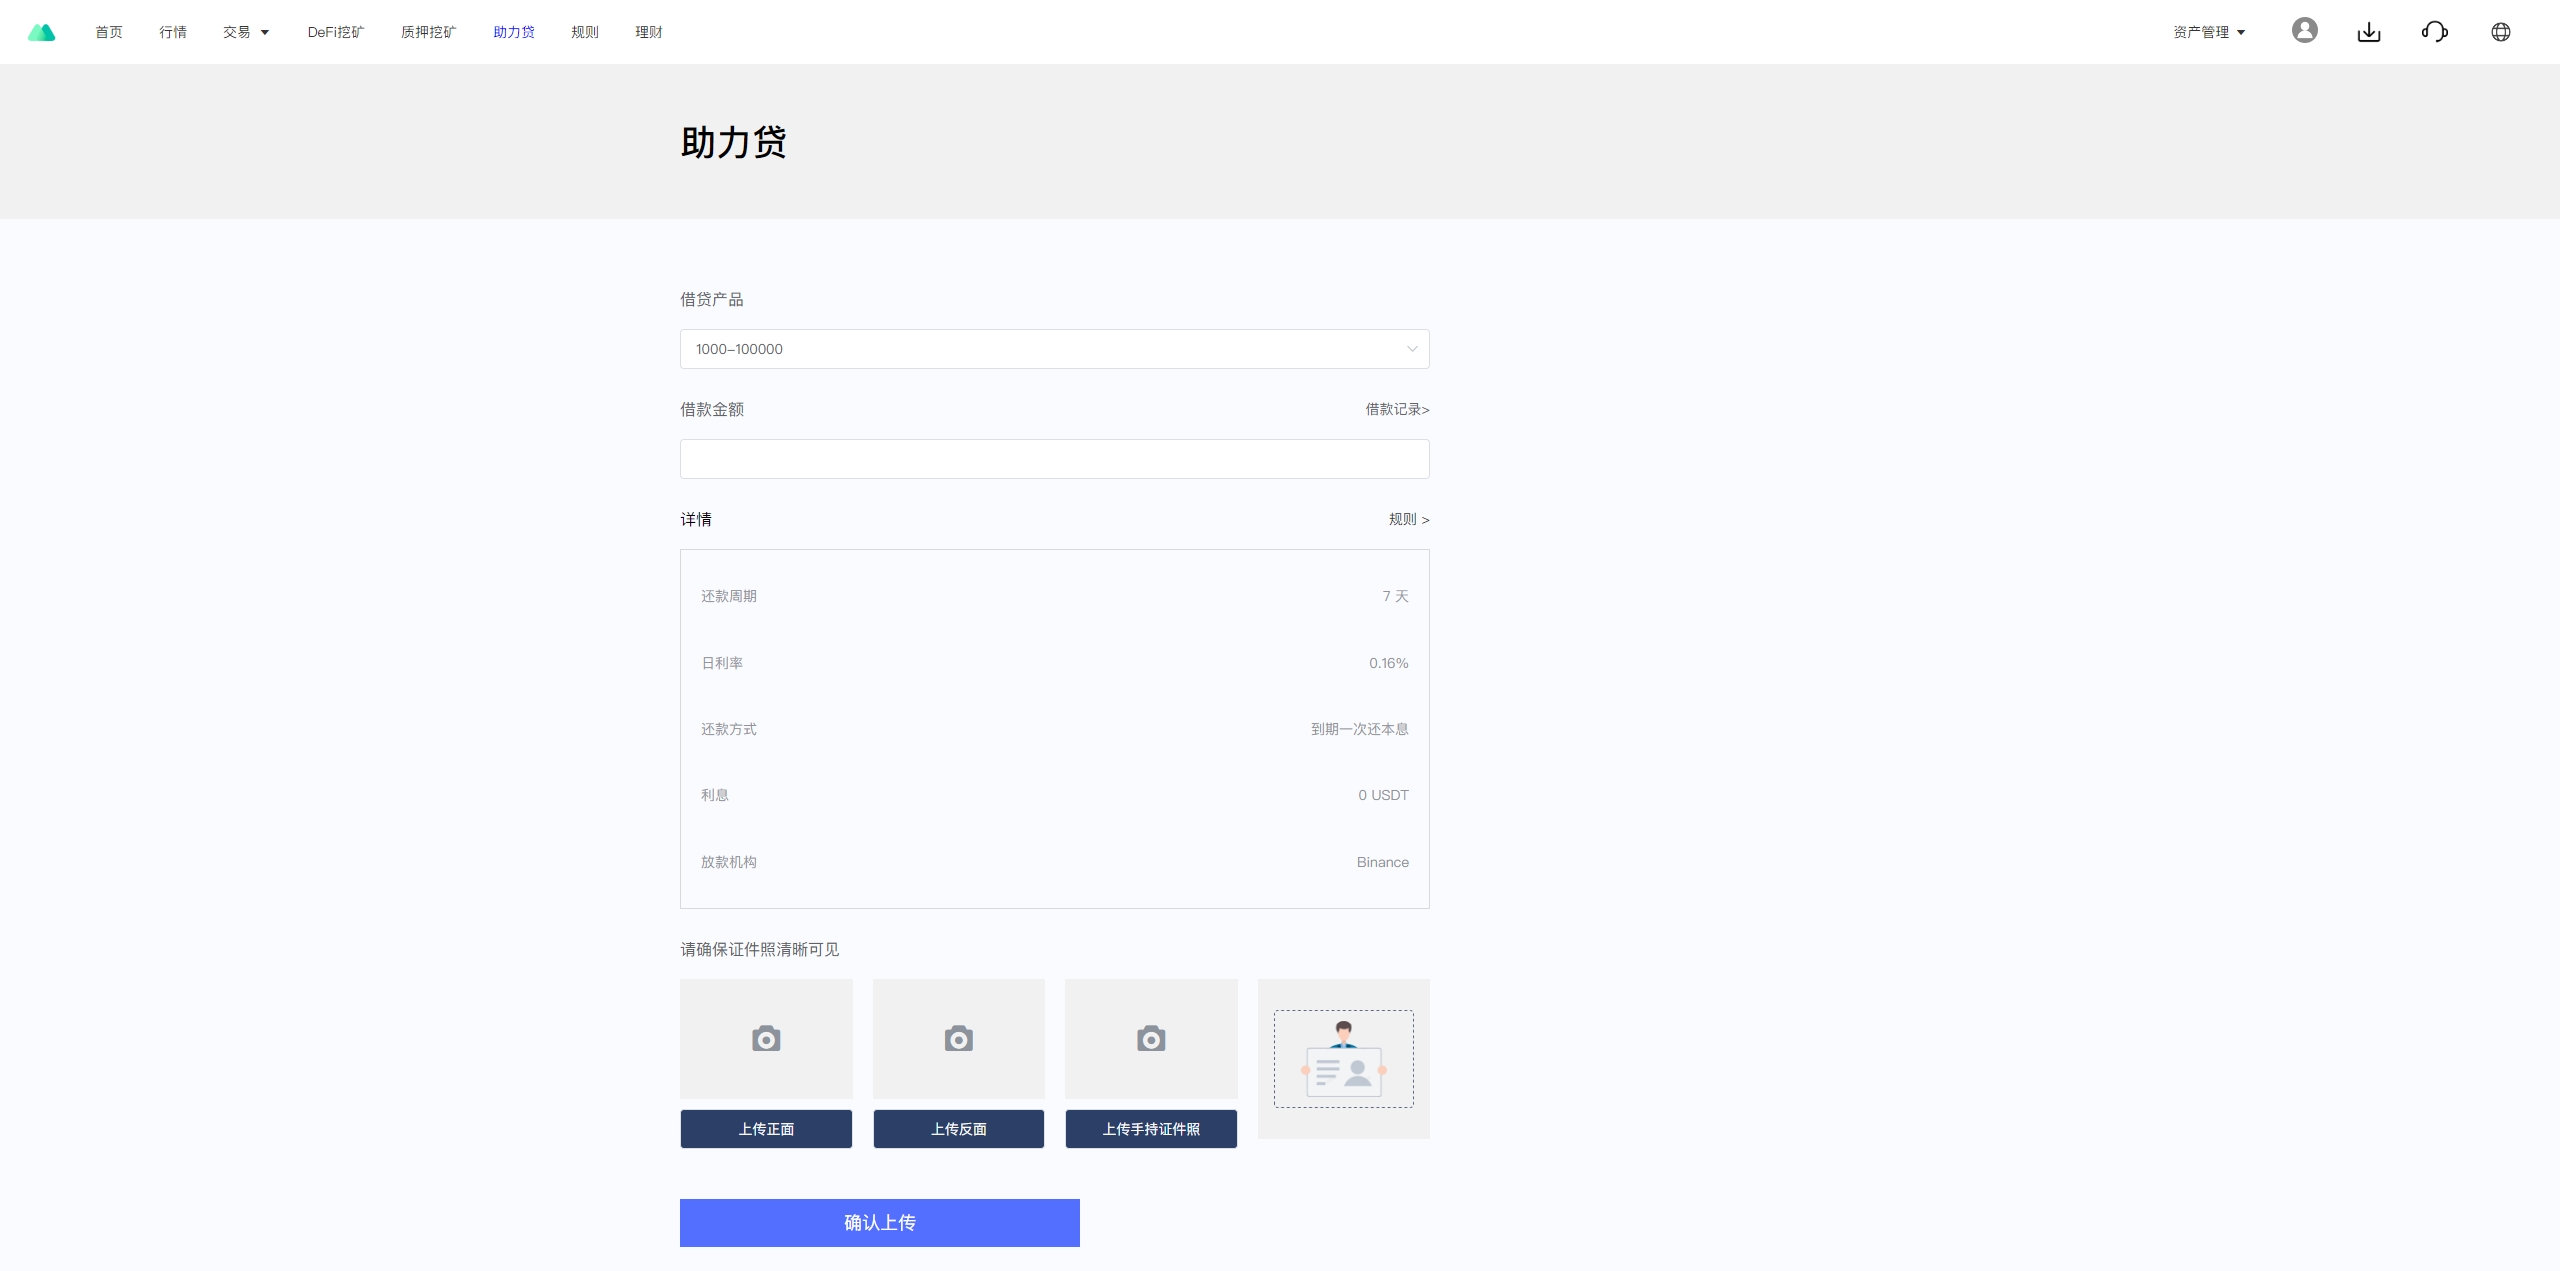The height and width of the screenshot is (1271, 2560).
Task: Go to DeFi挖矿 menu item
Action: [x=336, y=32]
